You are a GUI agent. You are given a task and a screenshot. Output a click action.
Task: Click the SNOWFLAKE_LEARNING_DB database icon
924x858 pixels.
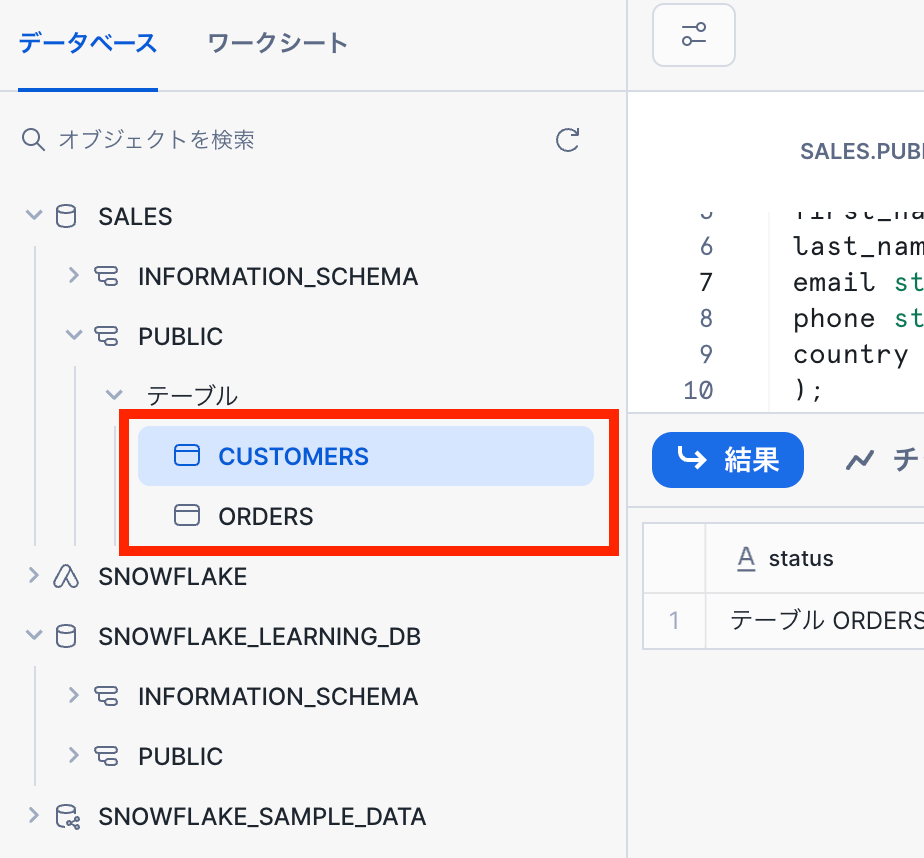click(x=66, y=636)
